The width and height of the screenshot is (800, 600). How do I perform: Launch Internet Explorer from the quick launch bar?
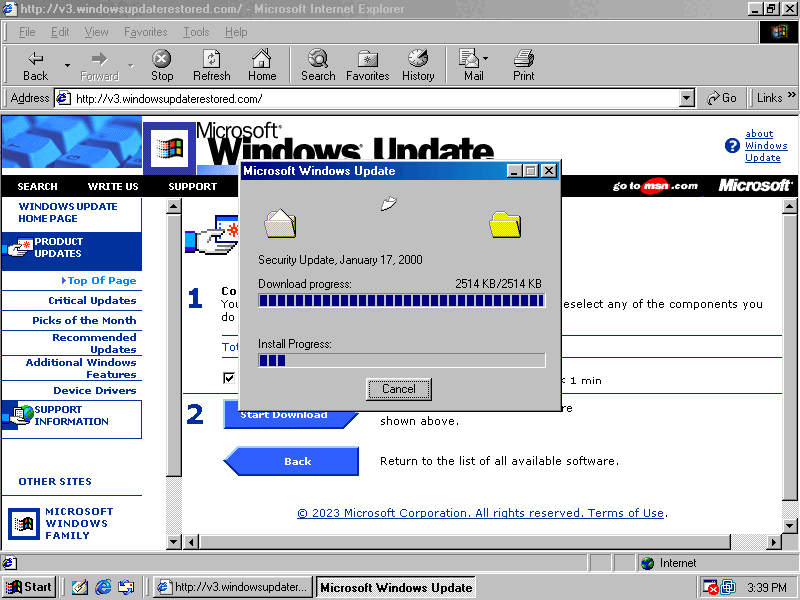coord(103,587)
